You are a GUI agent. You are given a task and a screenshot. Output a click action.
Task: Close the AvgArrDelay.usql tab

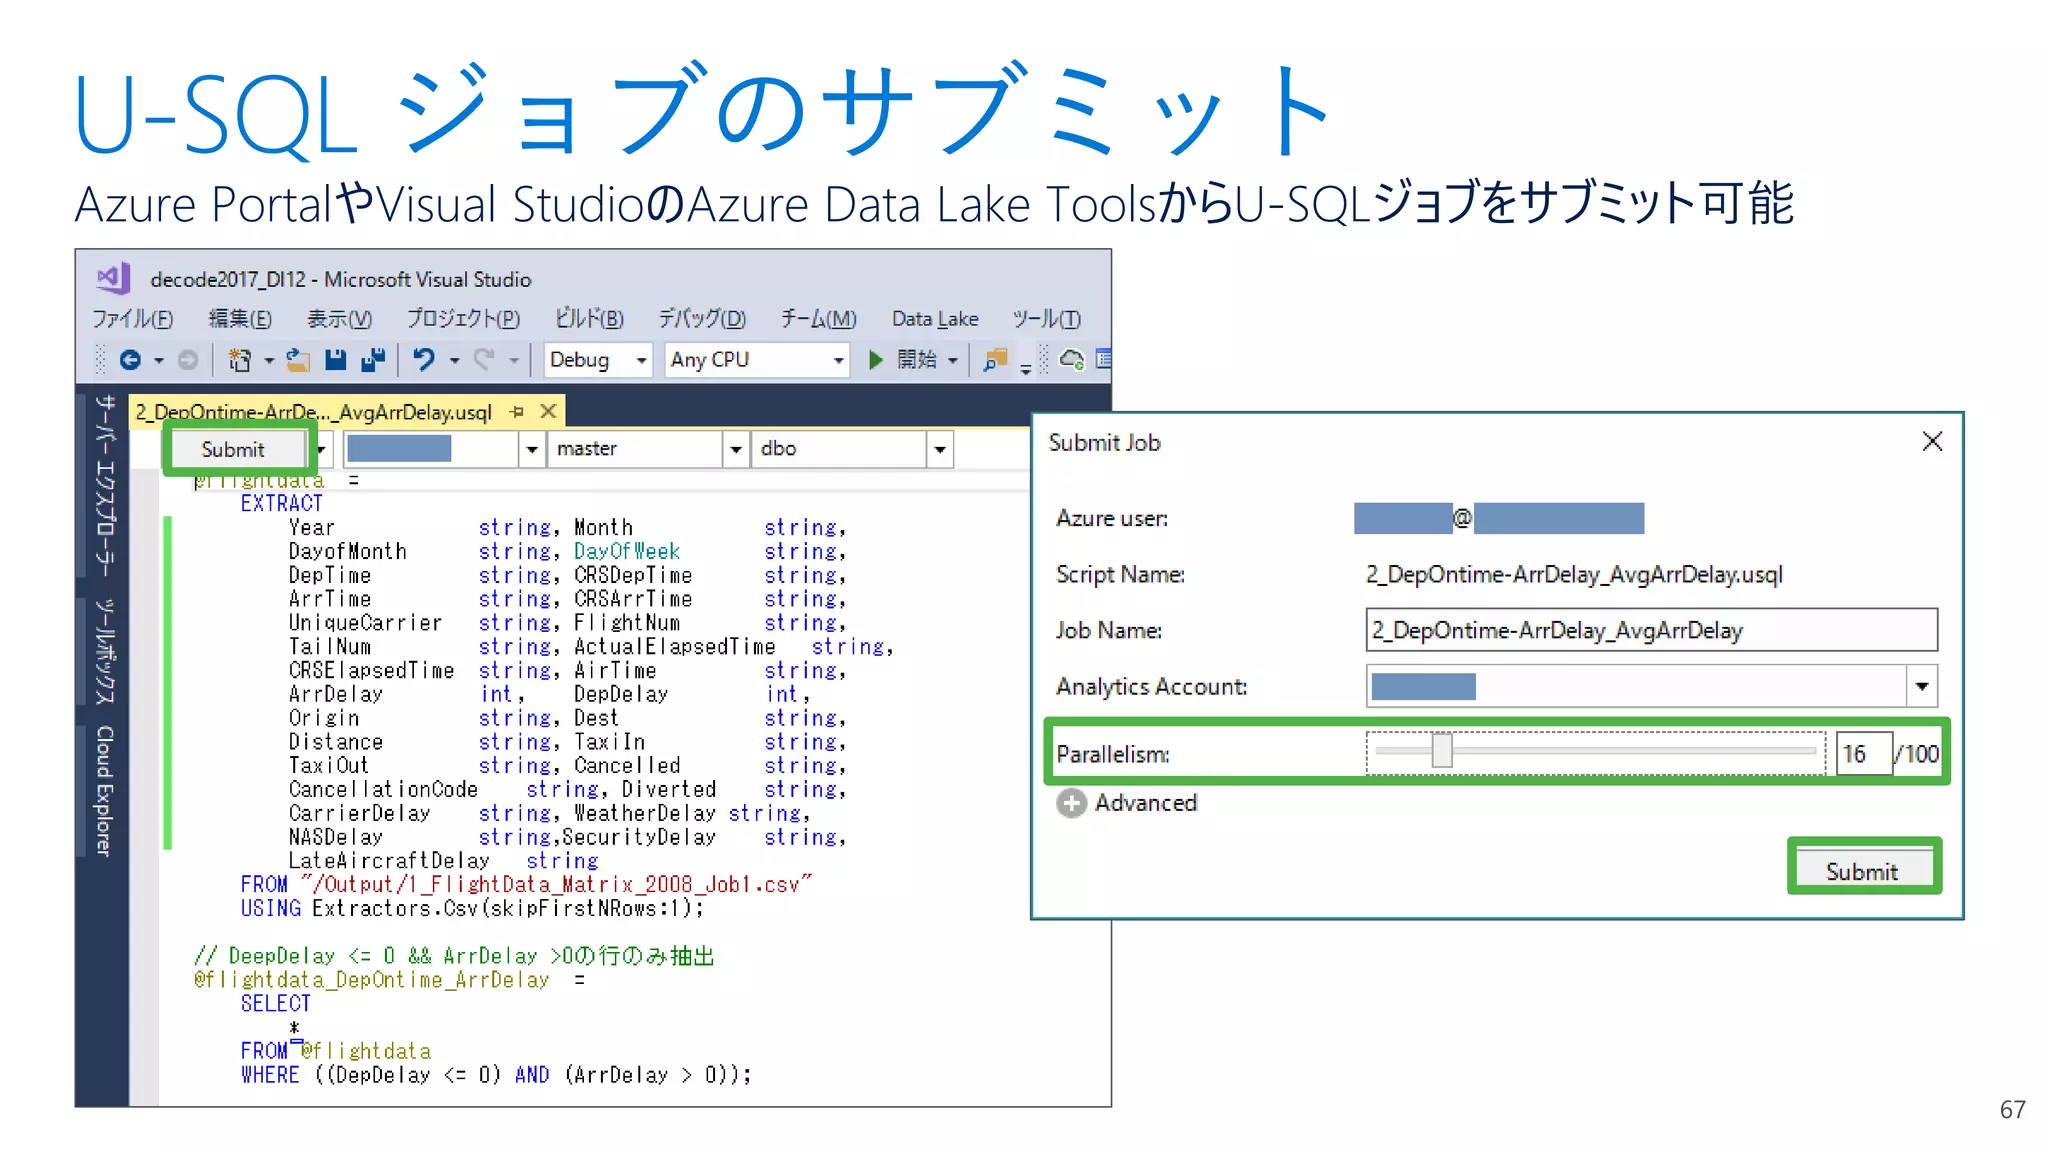[x=548, y=411]
